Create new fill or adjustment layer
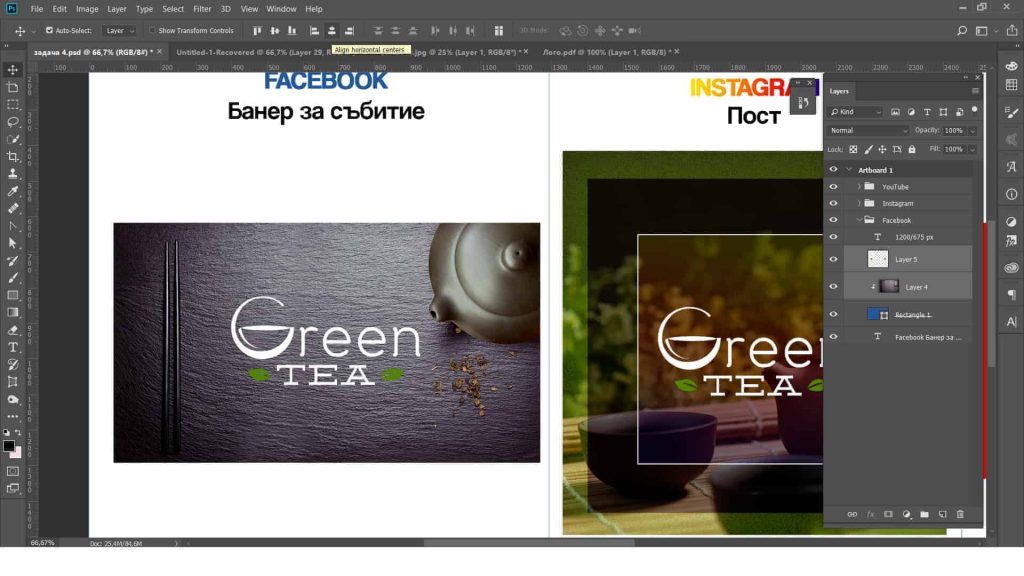This screenshot has width=1024, height=576. coord(906,515)
